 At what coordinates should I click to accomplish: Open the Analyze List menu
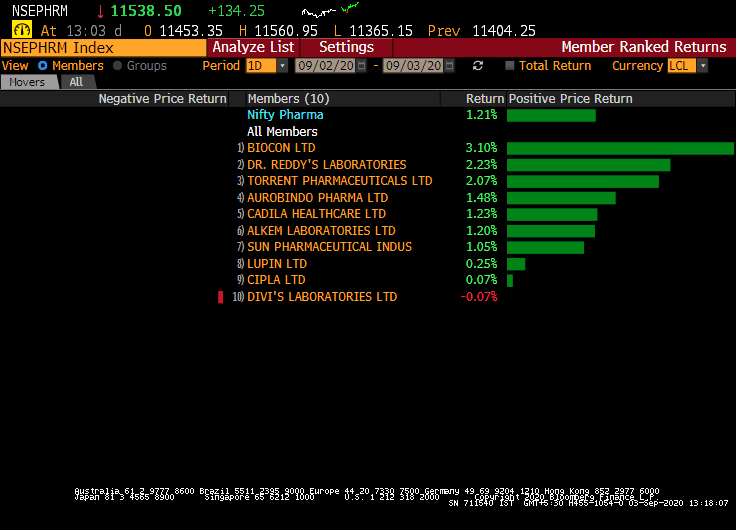click(253, 47)
